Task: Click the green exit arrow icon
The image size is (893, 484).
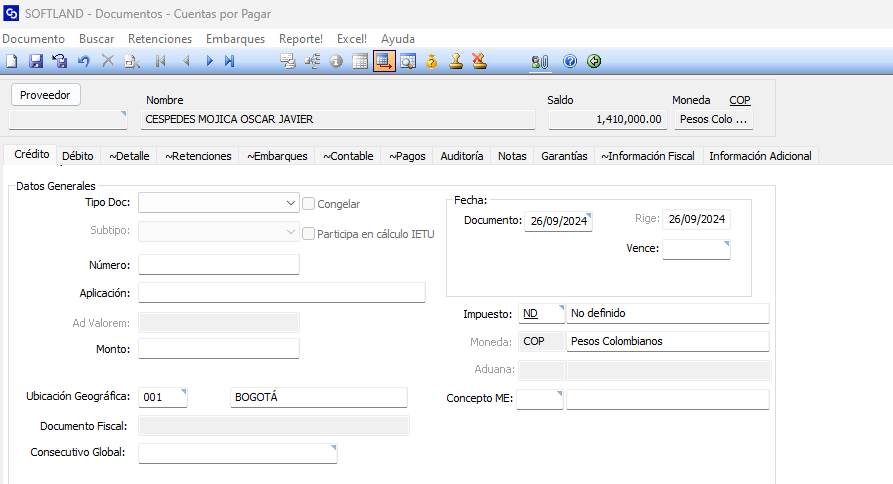Action: coord(594,61)
